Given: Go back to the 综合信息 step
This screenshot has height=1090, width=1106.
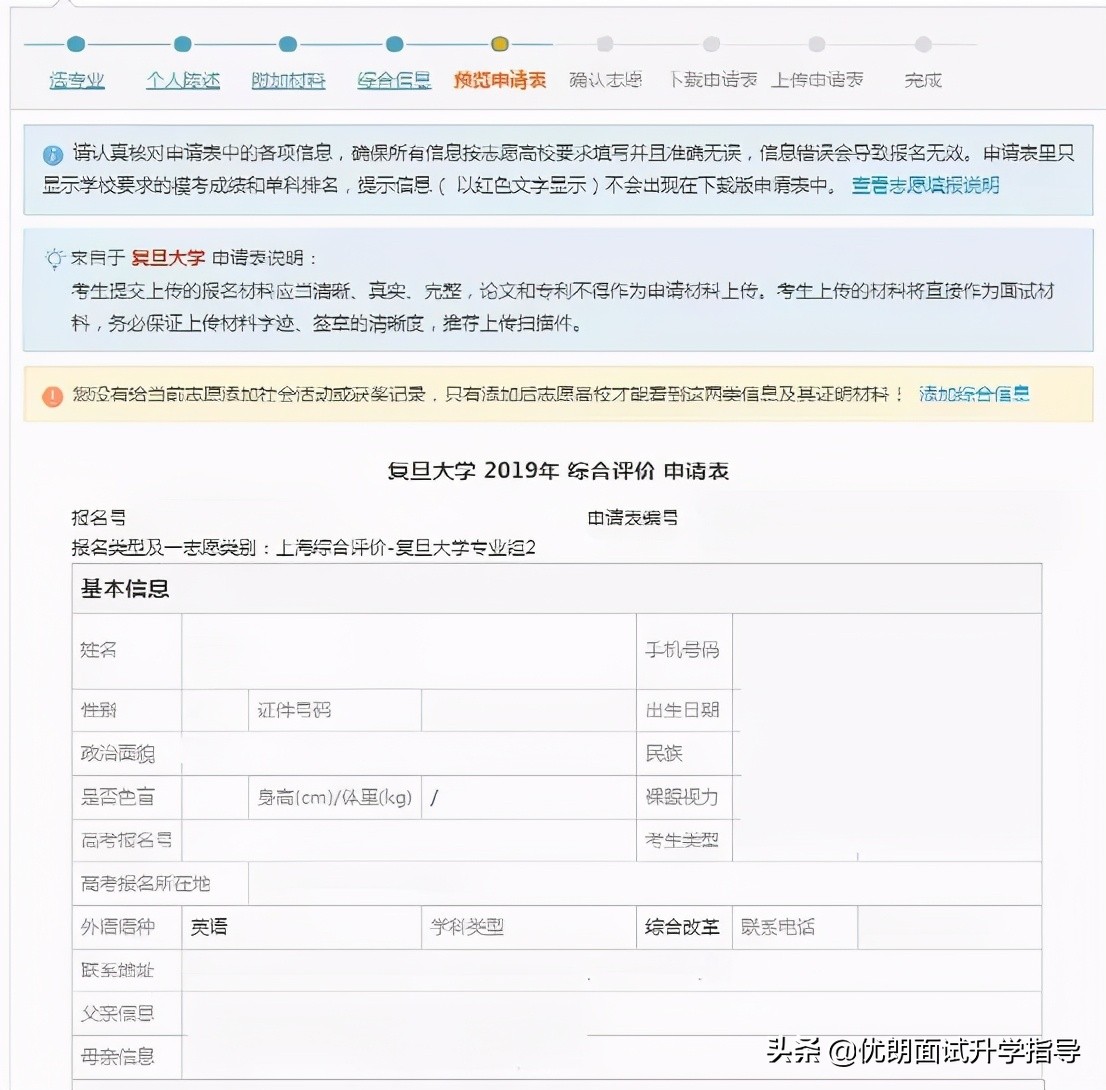Looking at the screenshot, I should pyautogui.click(x=394, y=80).
